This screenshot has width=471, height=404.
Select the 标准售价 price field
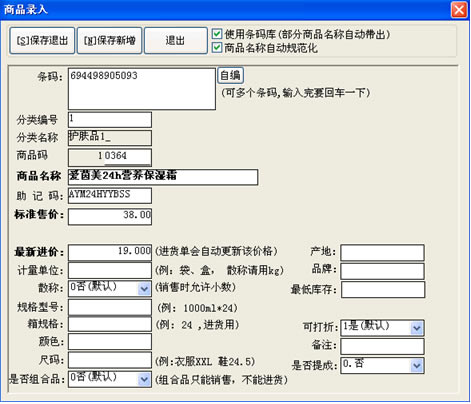[x=110, y=217]
